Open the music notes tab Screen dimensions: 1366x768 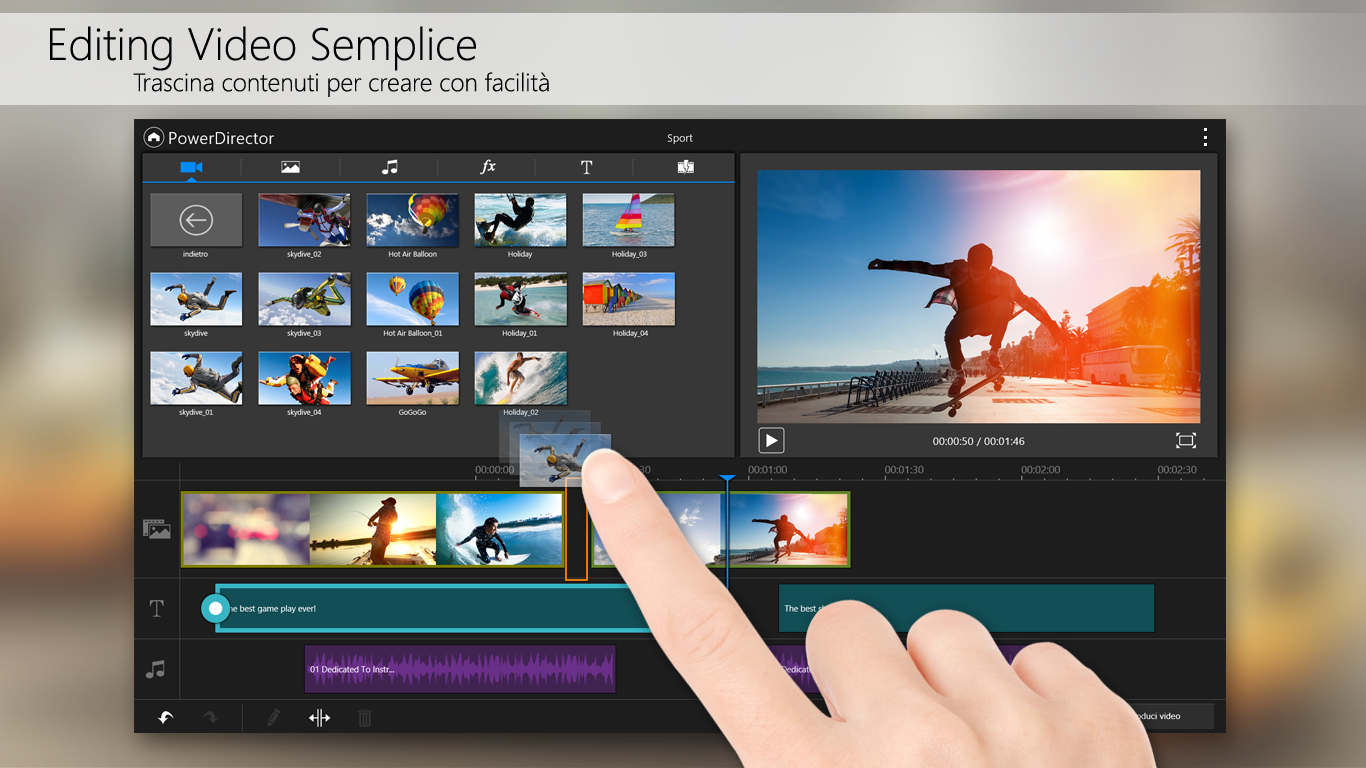390,167
